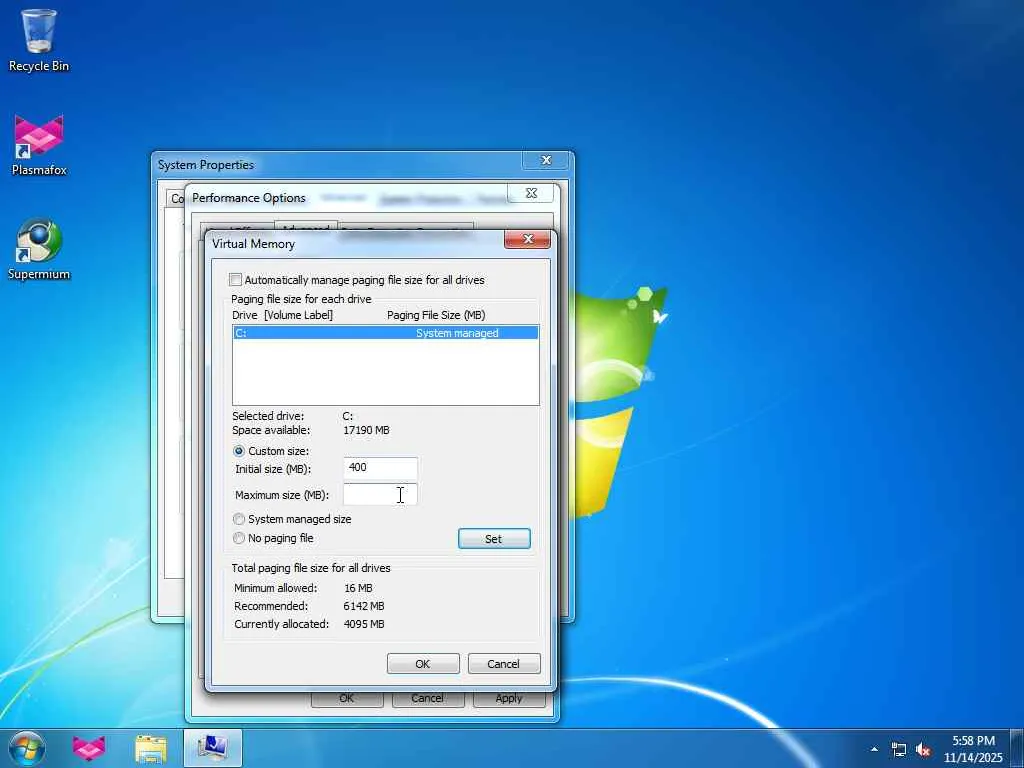Click the Drive [Volume Label] header
1024x768 pixels.
pos(282,315)
